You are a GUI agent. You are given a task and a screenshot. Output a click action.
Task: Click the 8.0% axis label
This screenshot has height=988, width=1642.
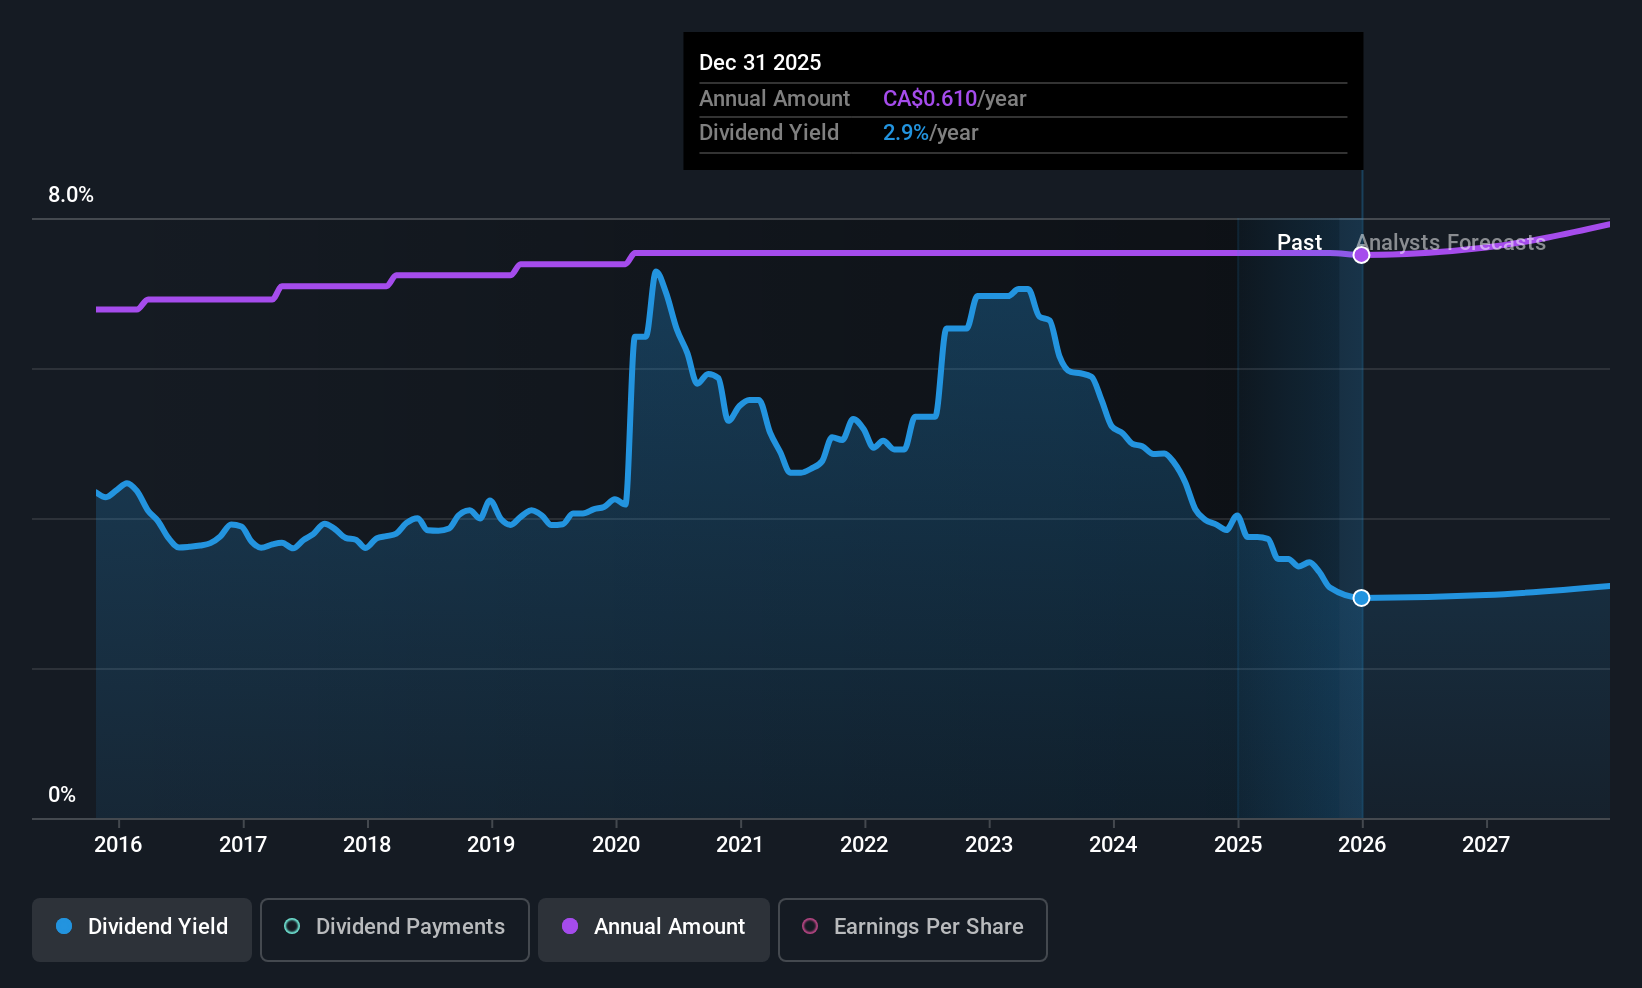(x=70, y=195)
